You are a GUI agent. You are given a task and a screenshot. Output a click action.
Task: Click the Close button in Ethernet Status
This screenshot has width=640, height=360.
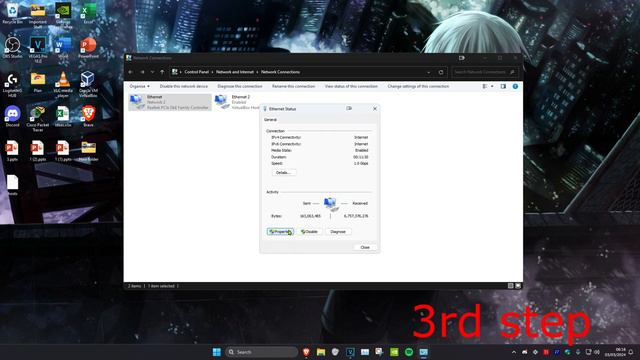[365, 247]
